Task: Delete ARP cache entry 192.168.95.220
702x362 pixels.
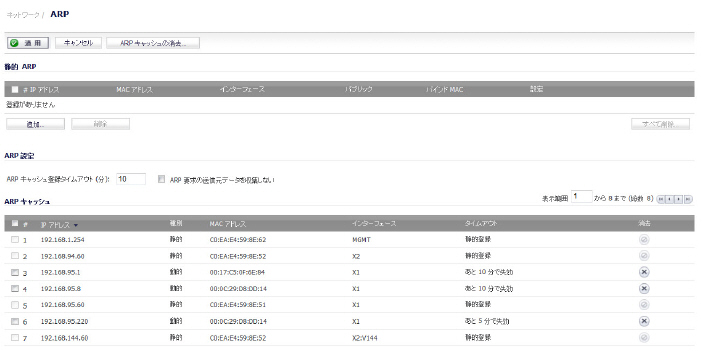Action: click(x=644, y=321)
